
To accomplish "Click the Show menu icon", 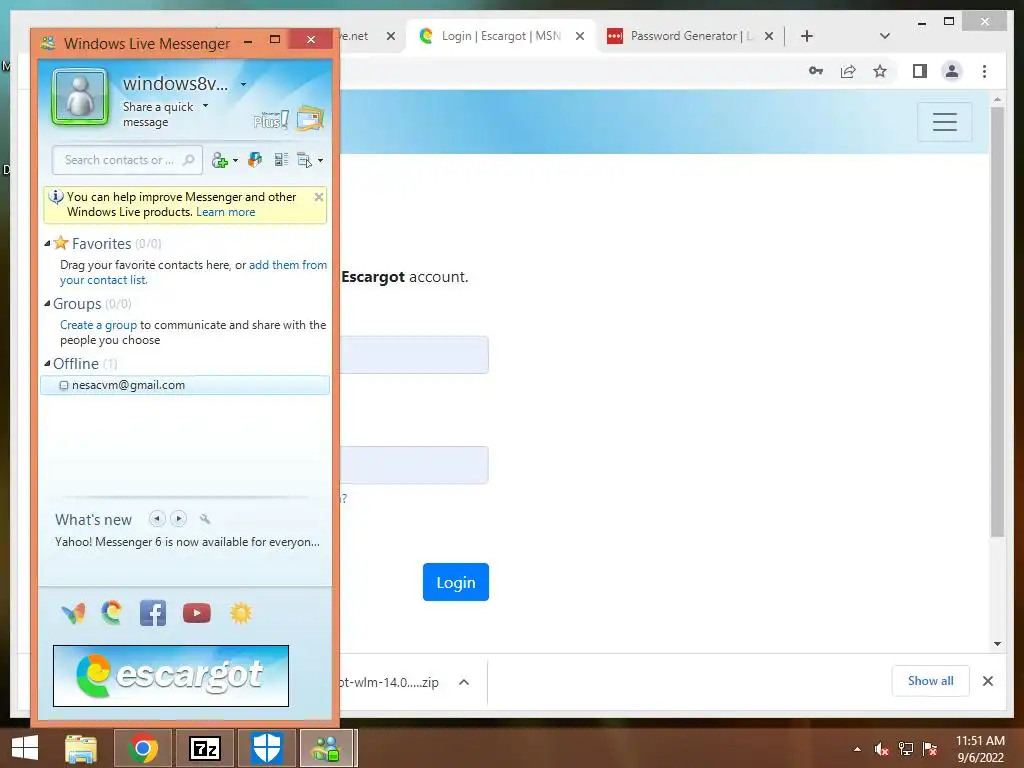I will [x=304, y=160].
